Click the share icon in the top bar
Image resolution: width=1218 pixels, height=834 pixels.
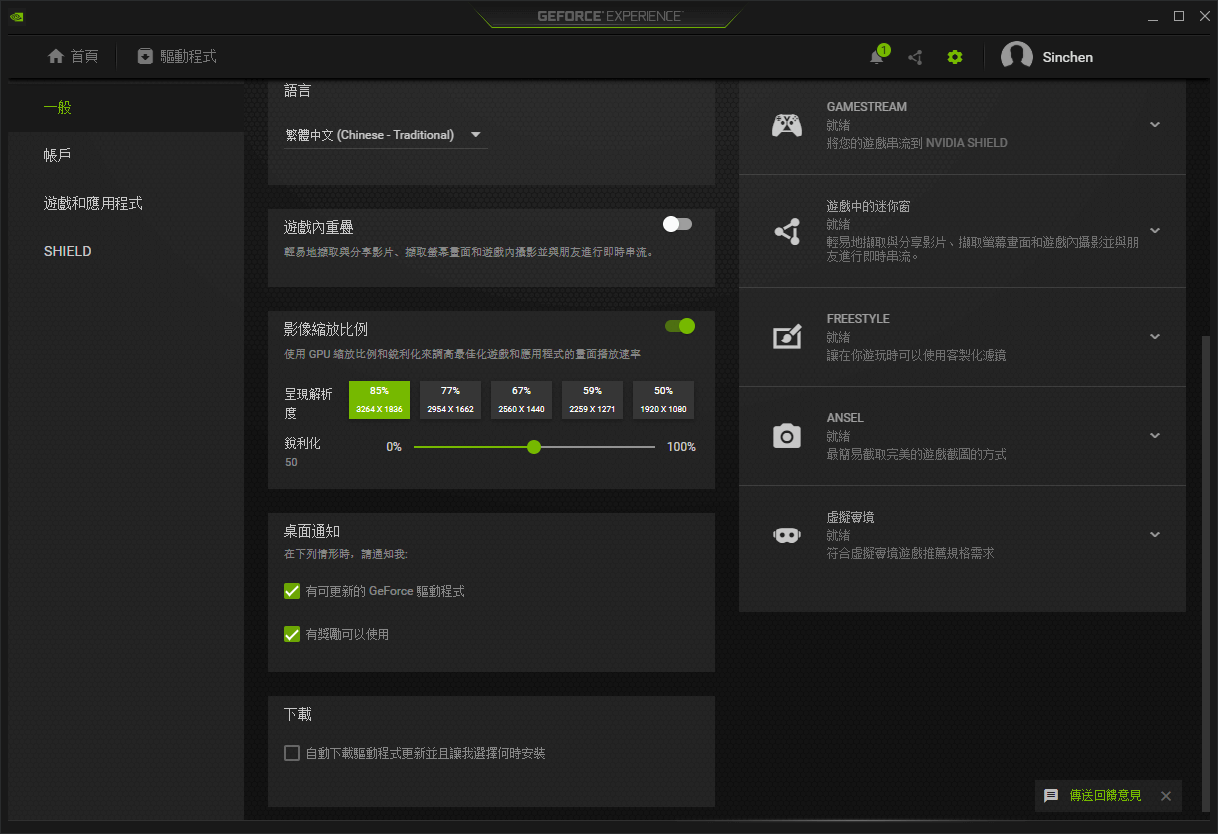pyautogui.click(x=915, y=57)
